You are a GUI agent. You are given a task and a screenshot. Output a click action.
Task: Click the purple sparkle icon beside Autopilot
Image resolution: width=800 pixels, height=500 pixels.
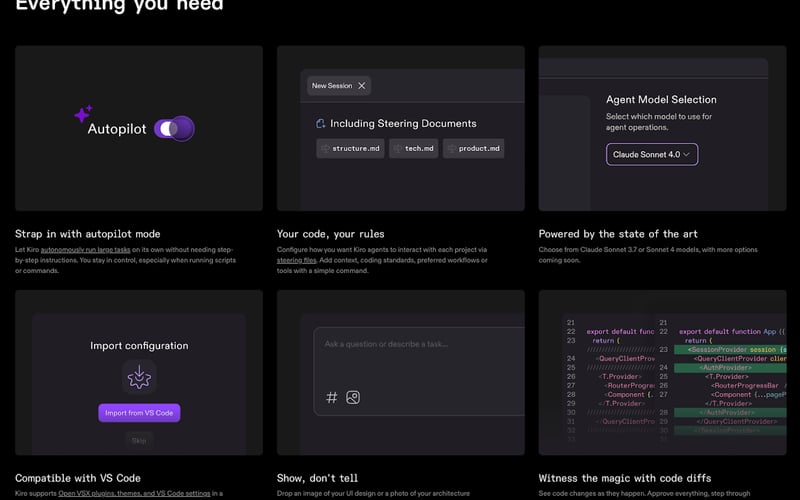(x=83, y=113)
